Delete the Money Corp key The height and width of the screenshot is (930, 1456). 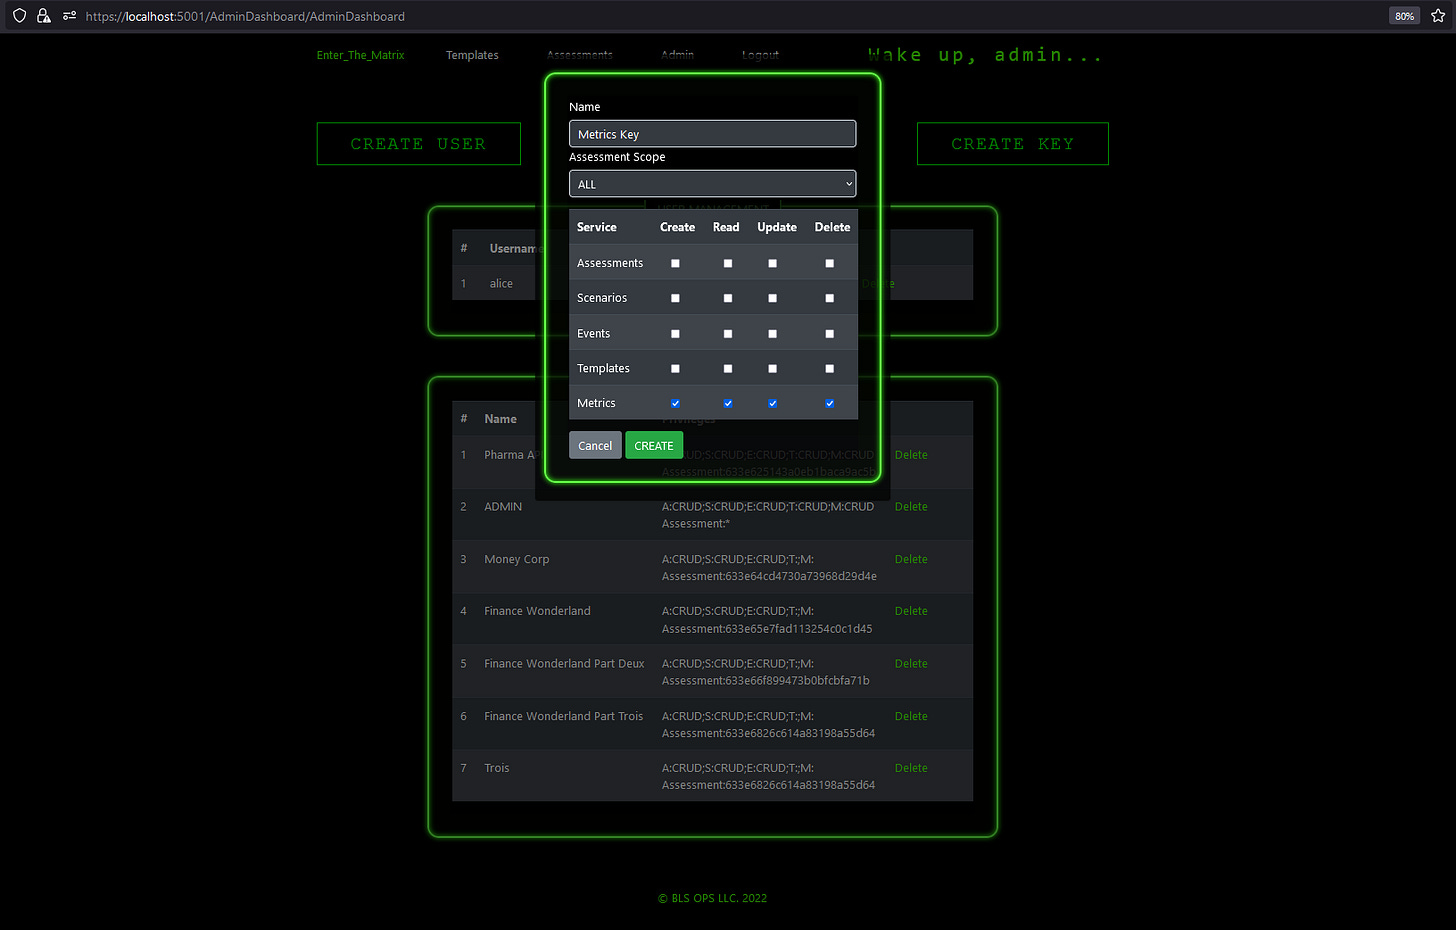[910, 559]
